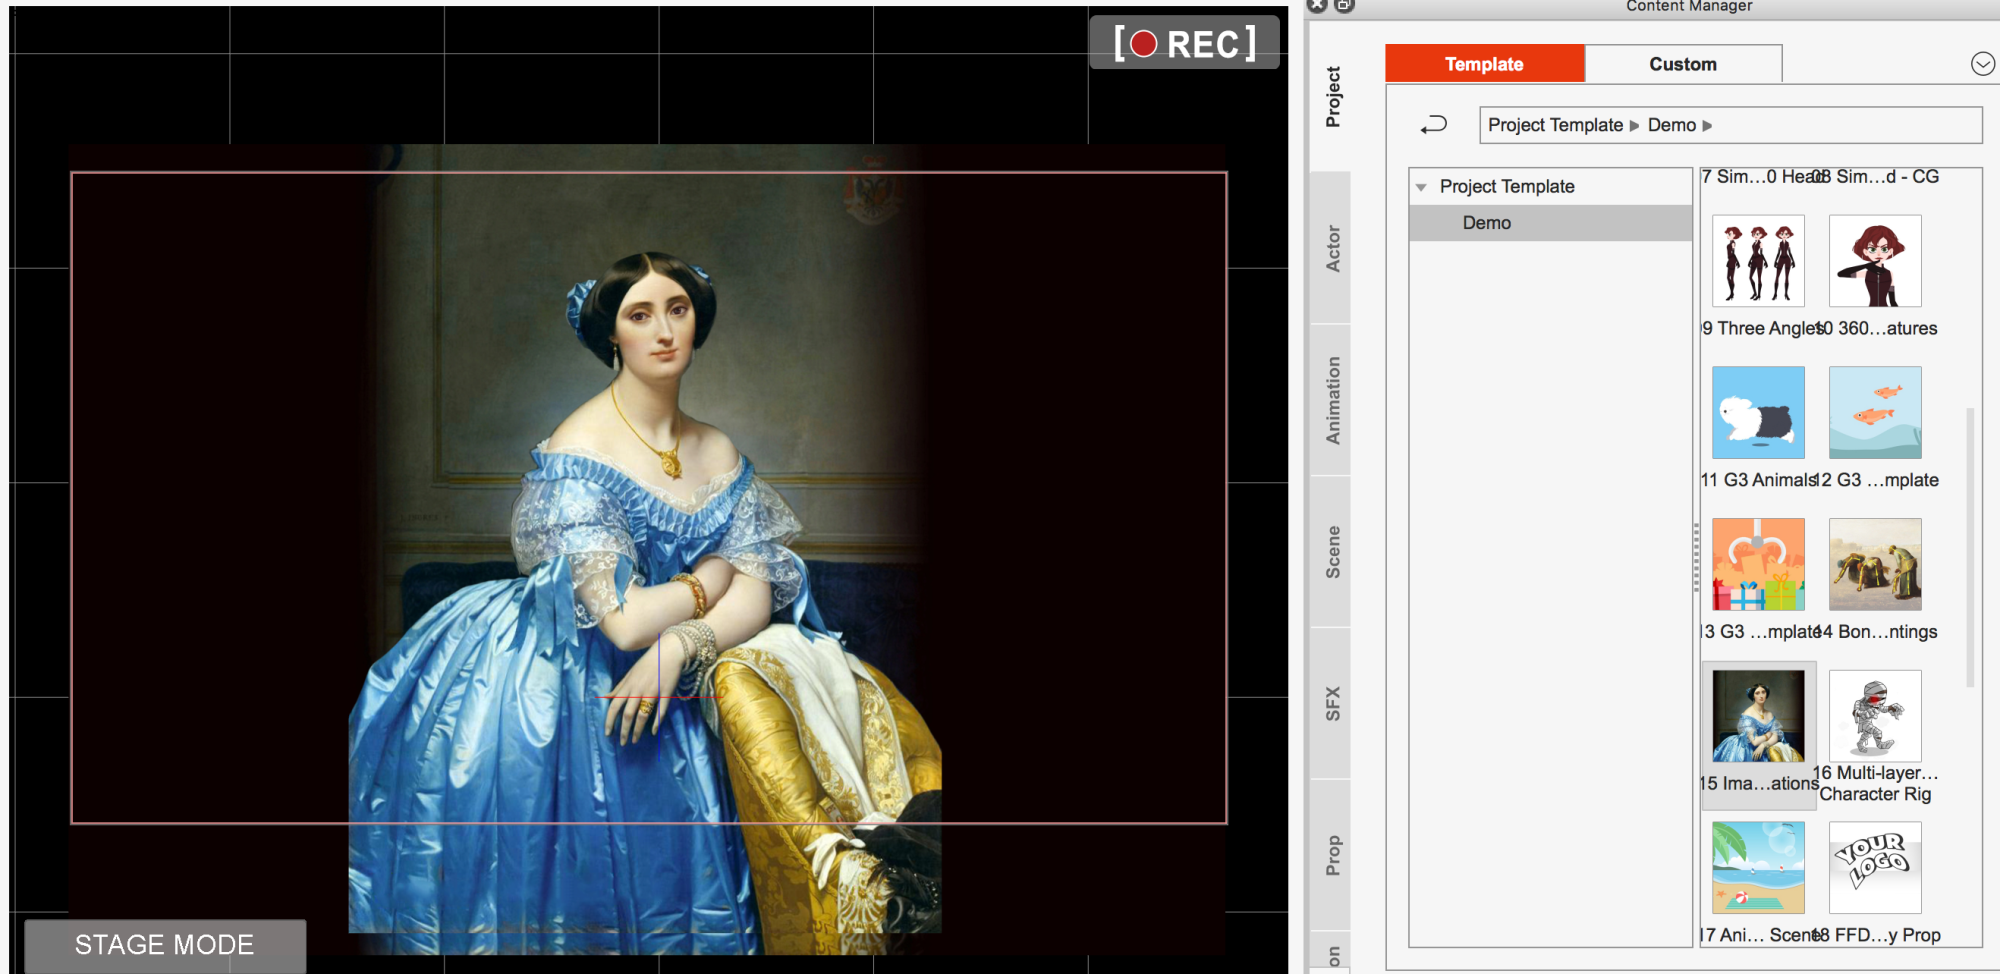Open the SFX vertical tab
This screenshot has height=974, width=2000.
pos(1332,704)
